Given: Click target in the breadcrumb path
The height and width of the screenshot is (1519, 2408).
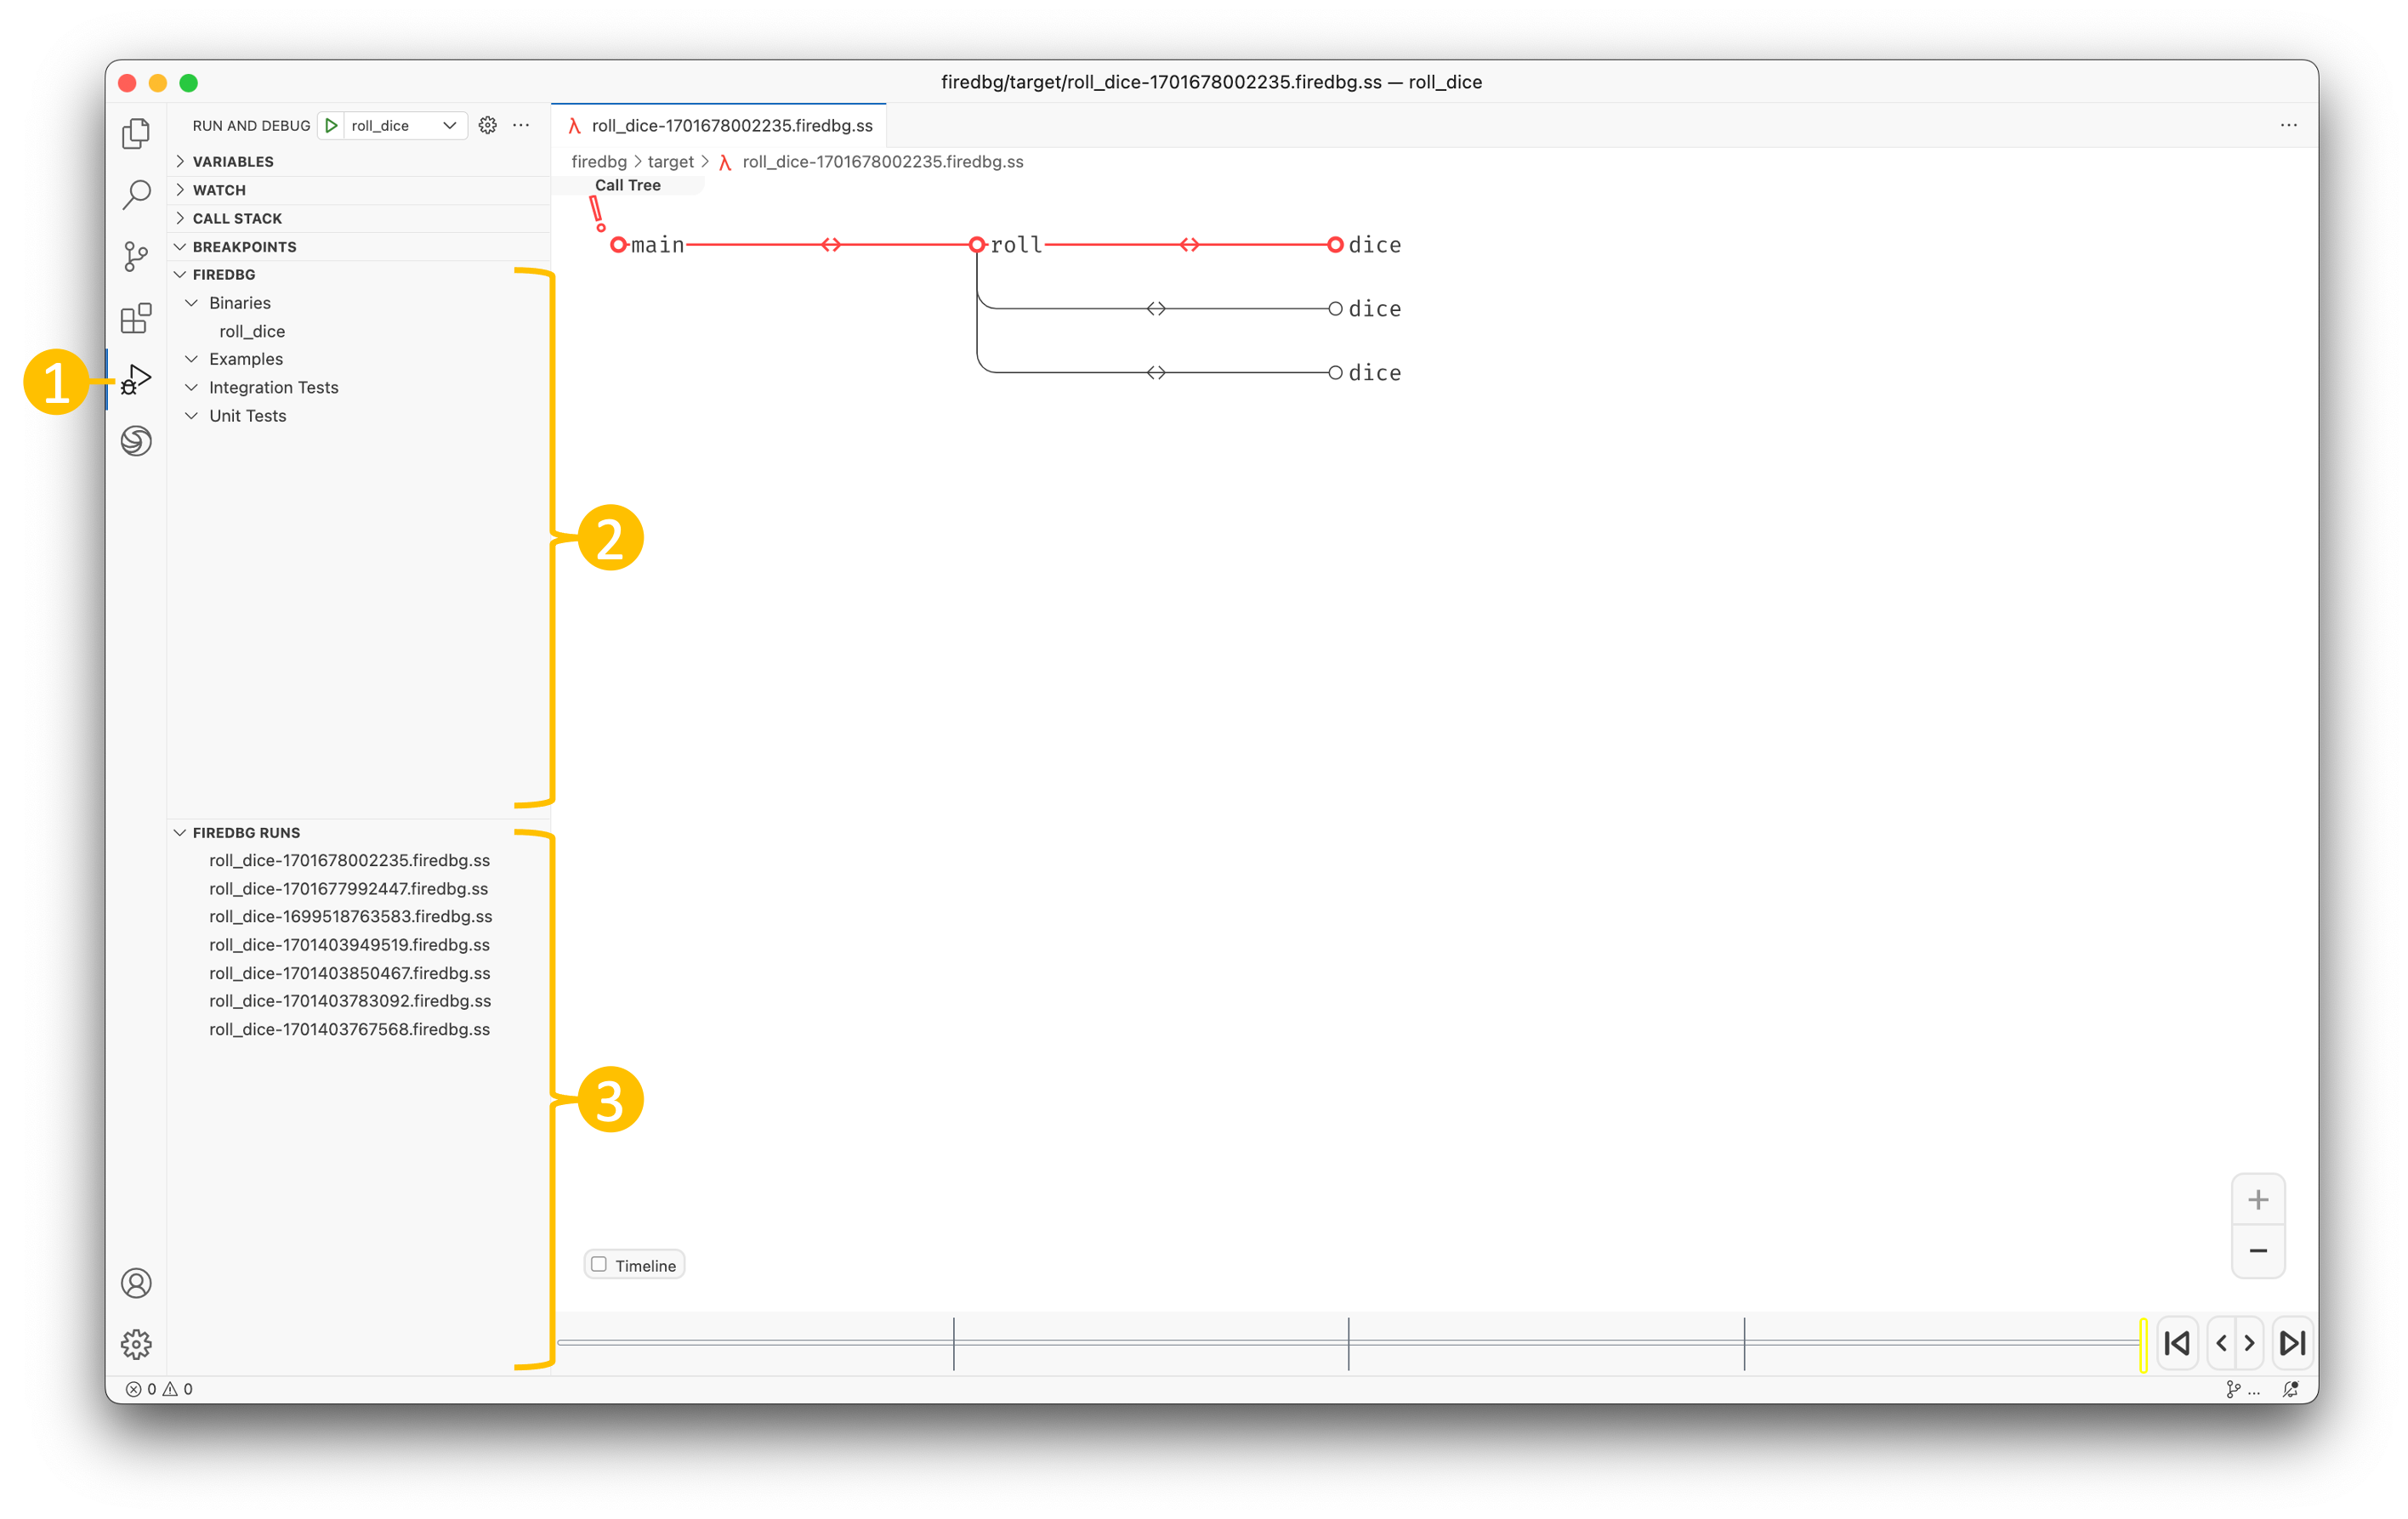Looking at the screenshot, I should click(671, 161).
